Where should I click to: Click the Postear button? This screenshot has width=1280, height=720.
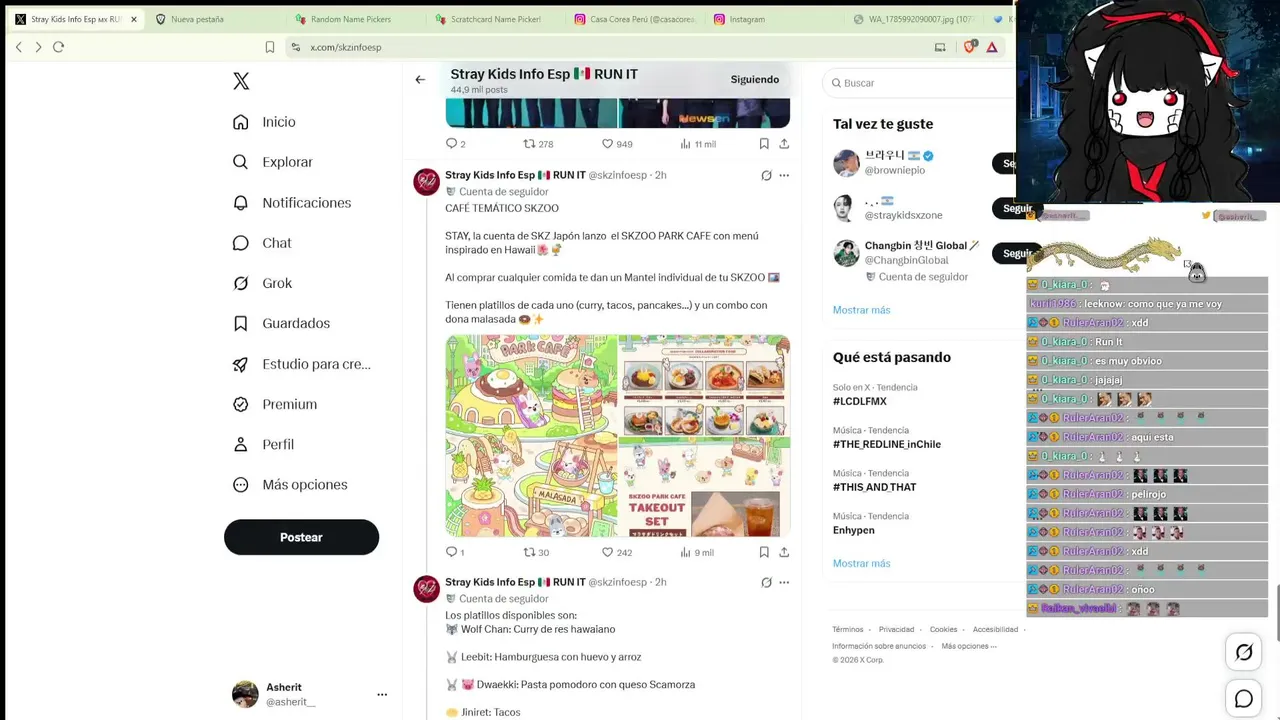pos(301,537)
